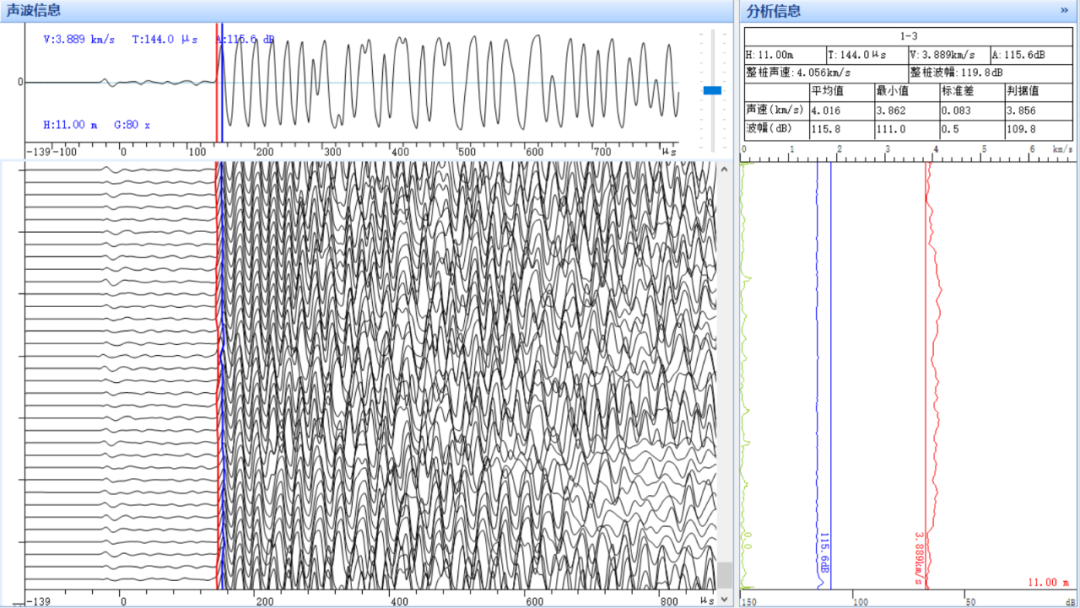1080x608 pixels.
Task: Click the 声速(km/s) row label
Action: tap(775, 110)
